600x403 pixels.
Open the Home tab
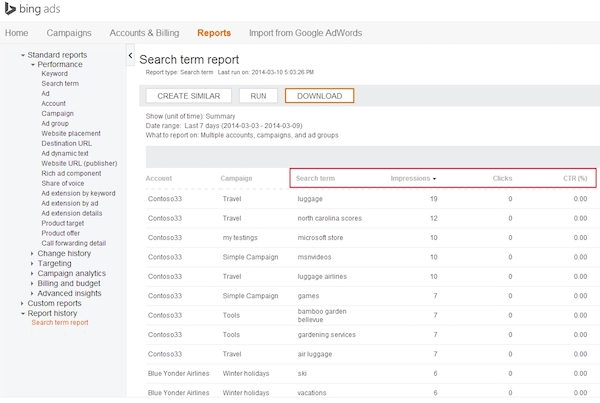17,33
